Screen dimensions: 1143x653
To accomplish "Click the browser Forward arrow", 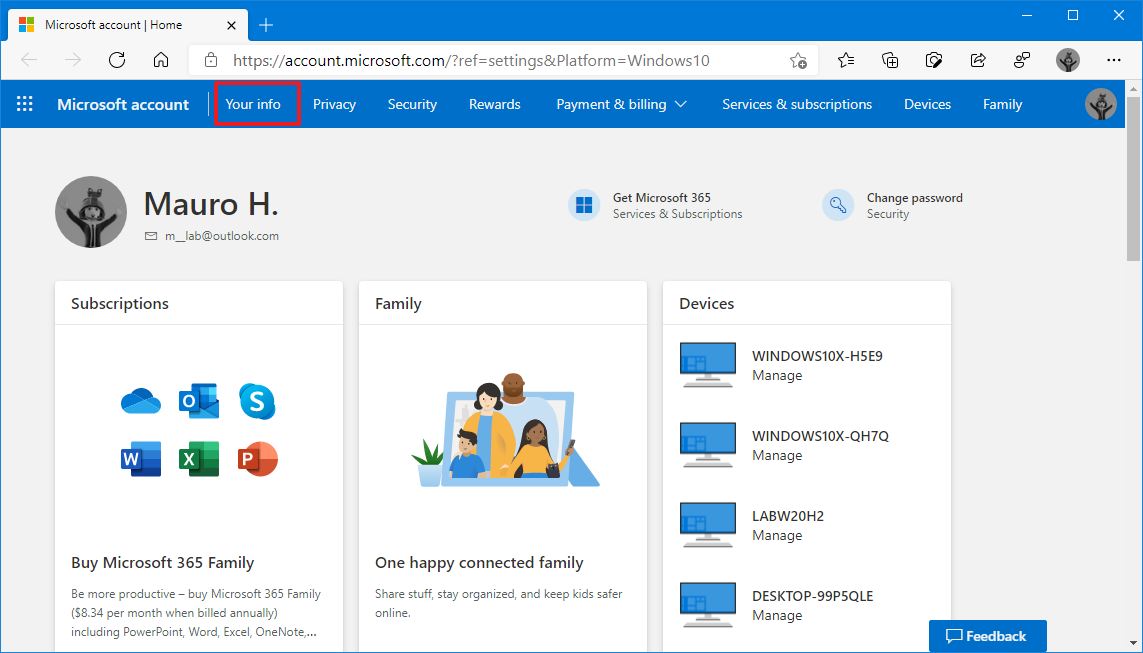I will coord(73,60).
